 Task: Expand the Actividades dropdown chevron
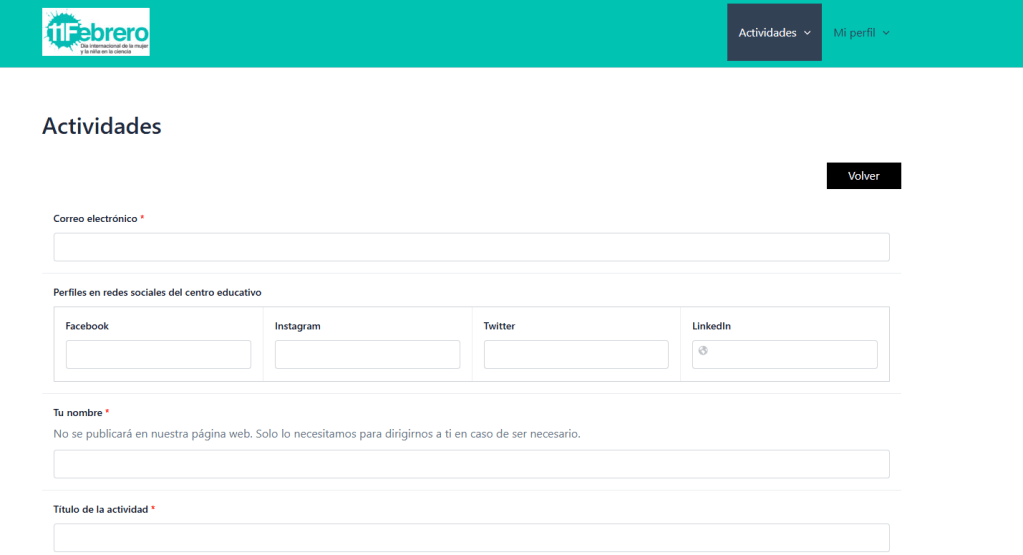[806, 33]
